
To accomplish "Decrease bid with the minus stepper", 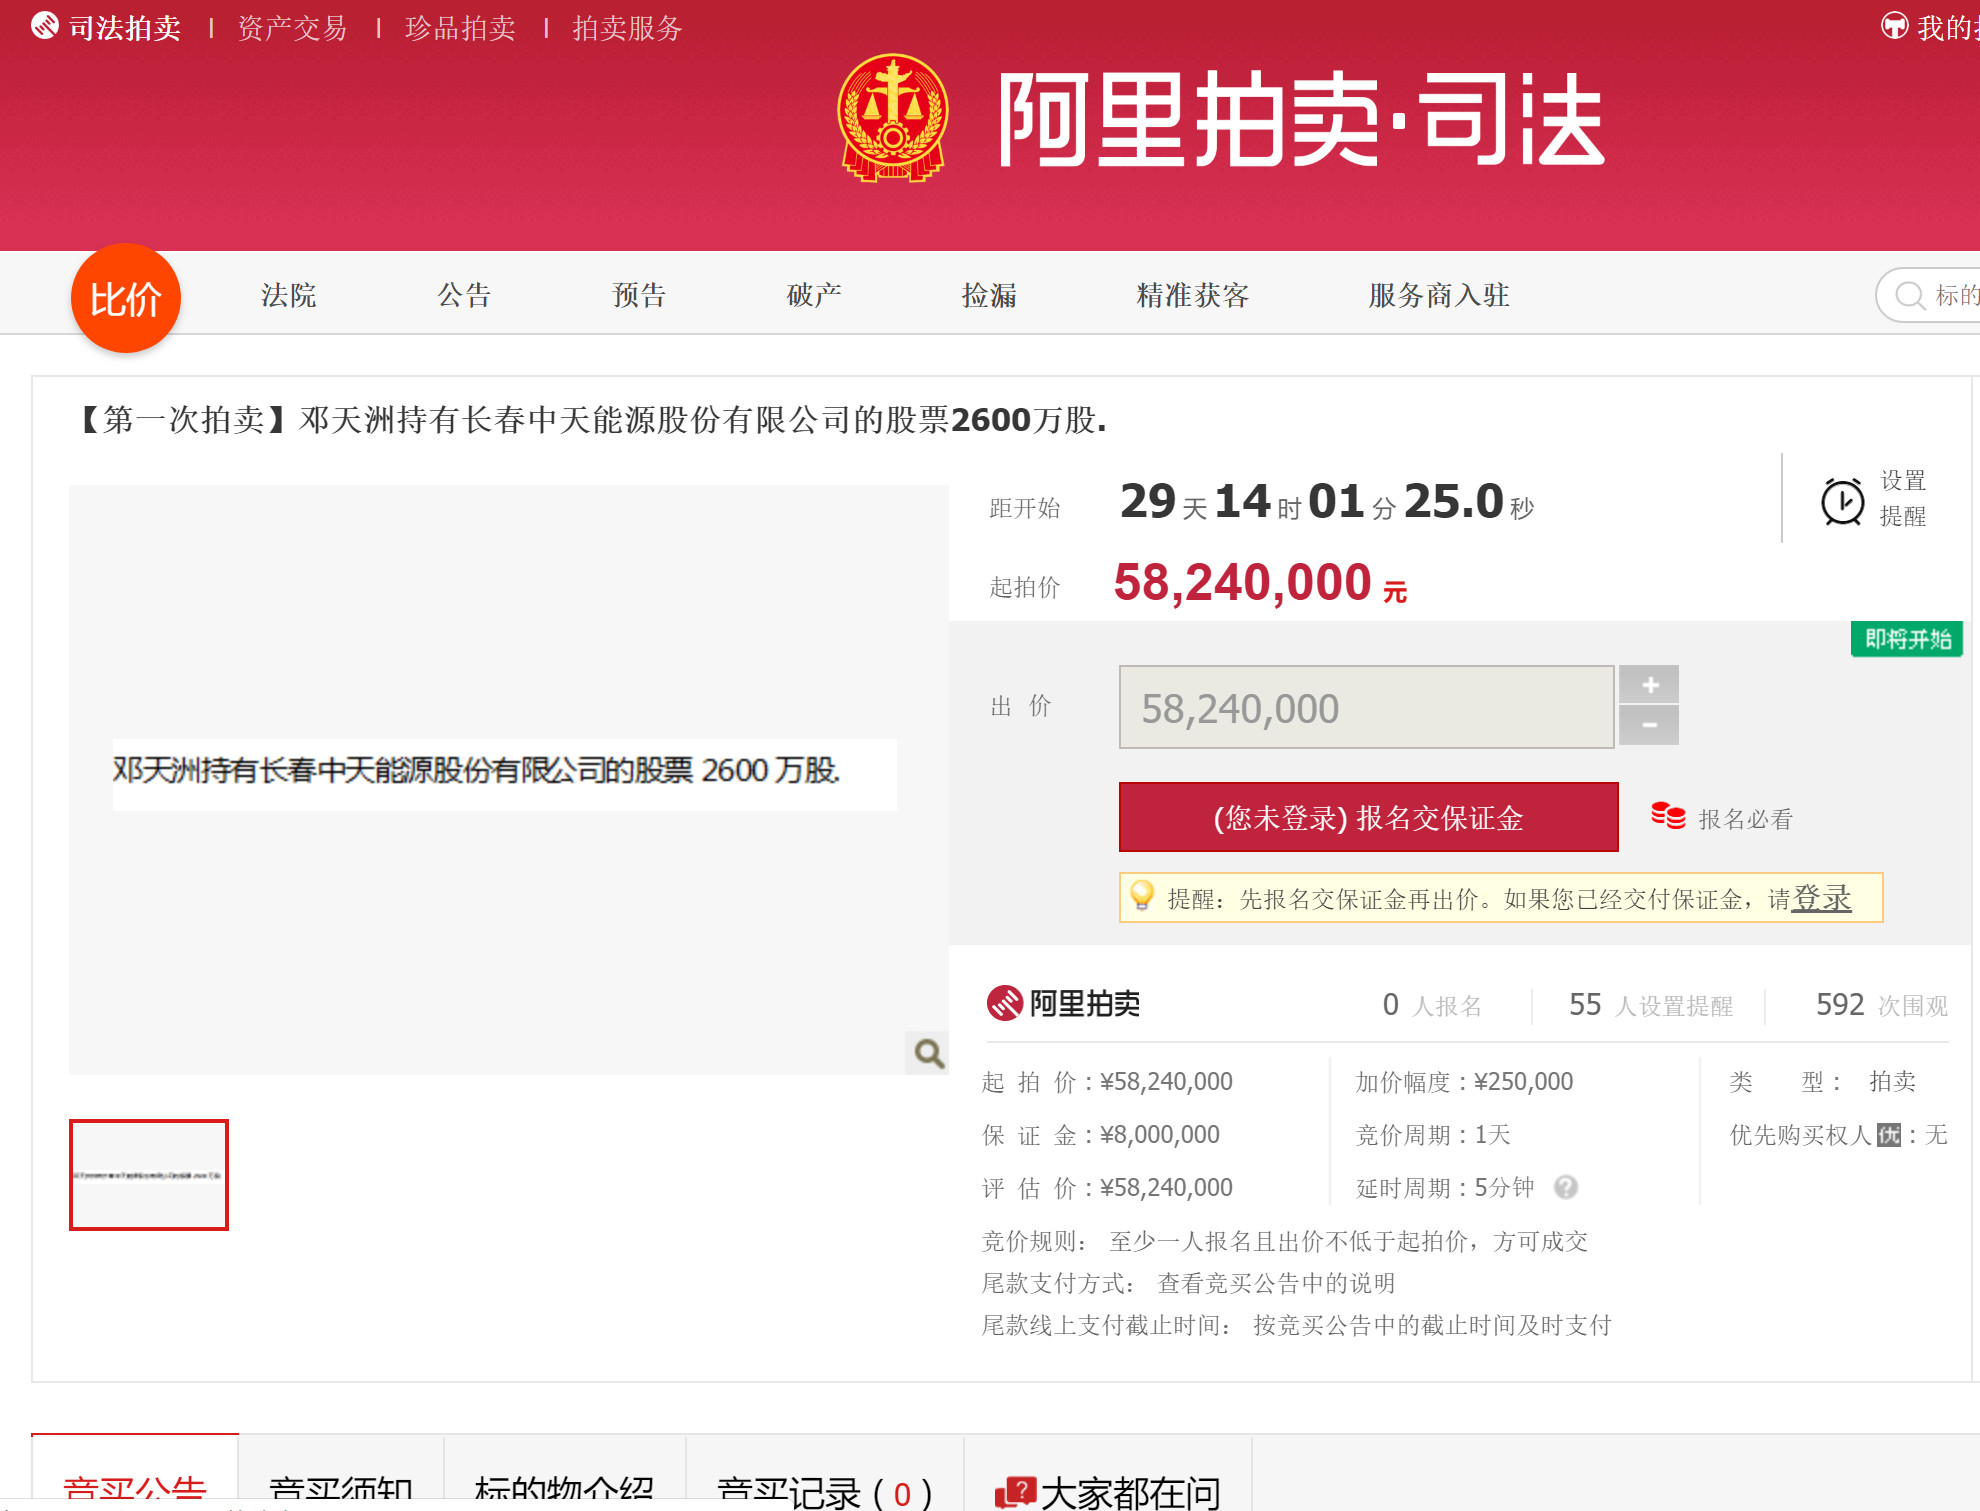I will [x=1649, y=725].
